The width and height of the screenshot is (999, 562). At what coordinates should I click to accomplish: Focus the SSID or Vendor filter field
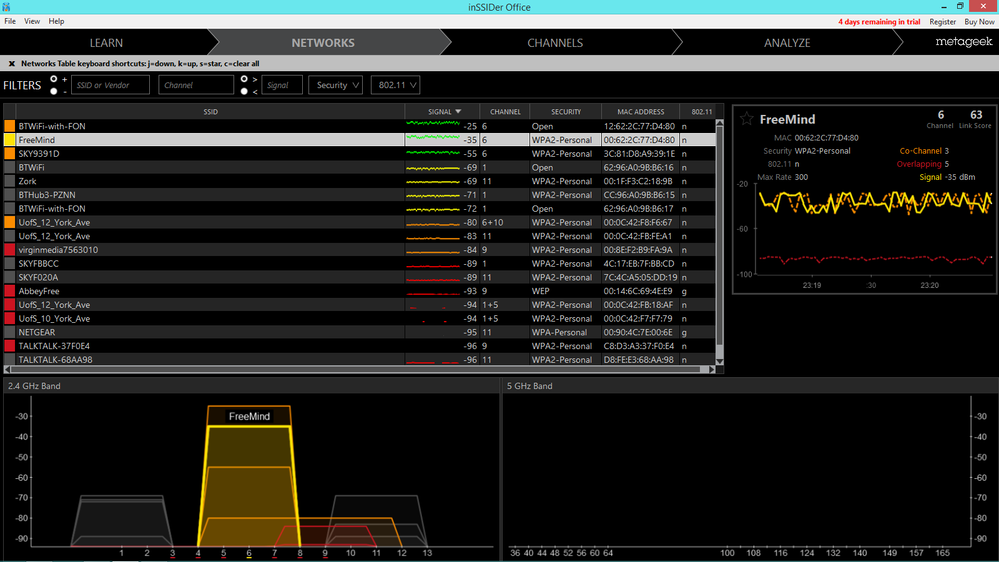(x=110, y=85)
